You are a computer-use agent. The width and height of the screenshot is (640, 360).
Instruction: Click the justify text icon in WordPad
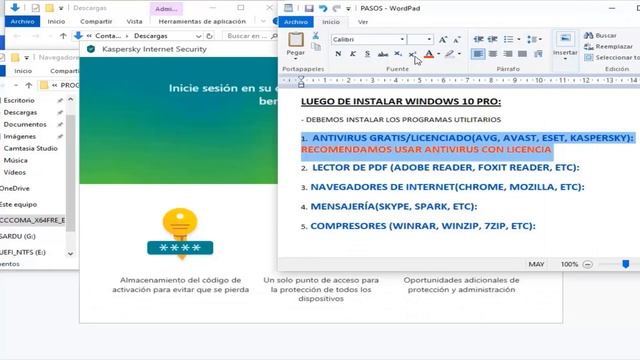coord(522,54)
